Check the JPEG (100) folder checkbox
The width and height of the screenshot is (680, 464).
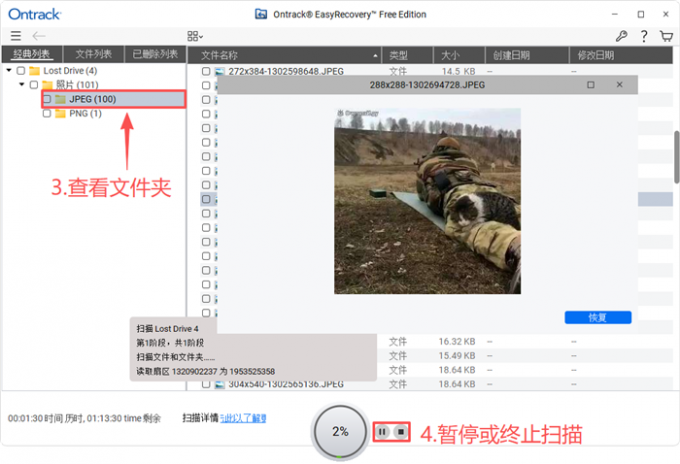(47, 99)
